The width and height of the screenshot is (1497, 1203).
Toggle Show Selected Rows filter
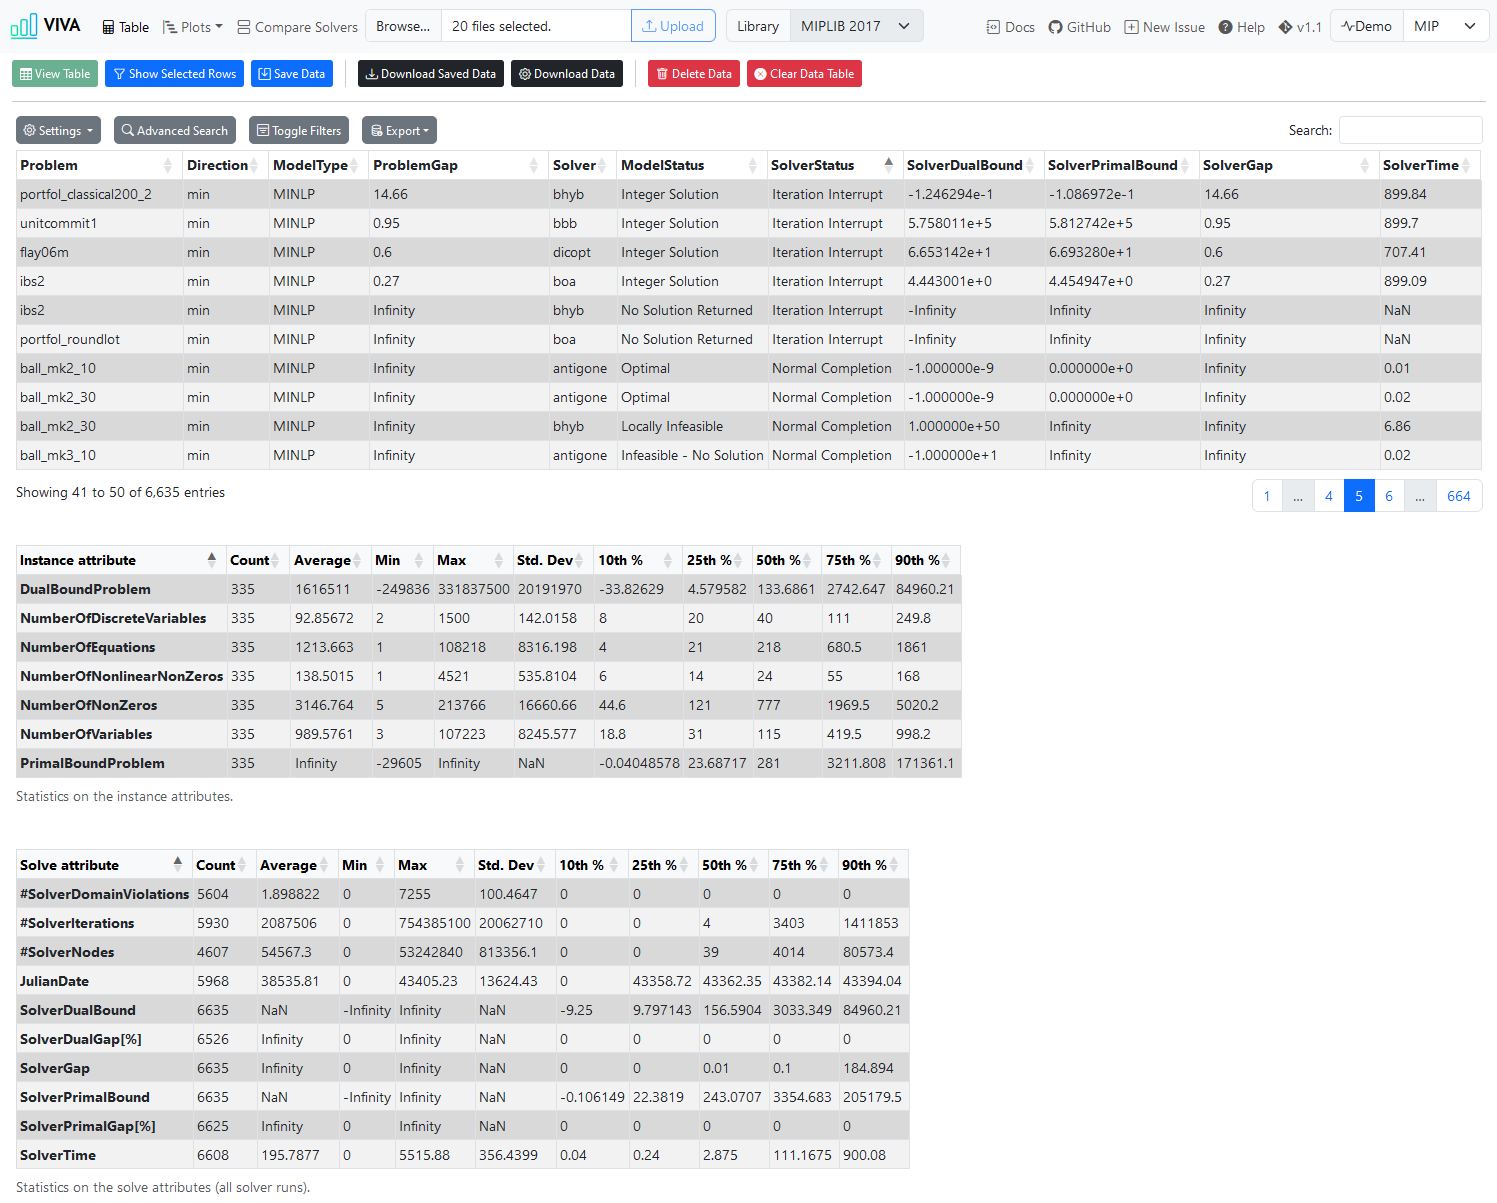(175, 74)
